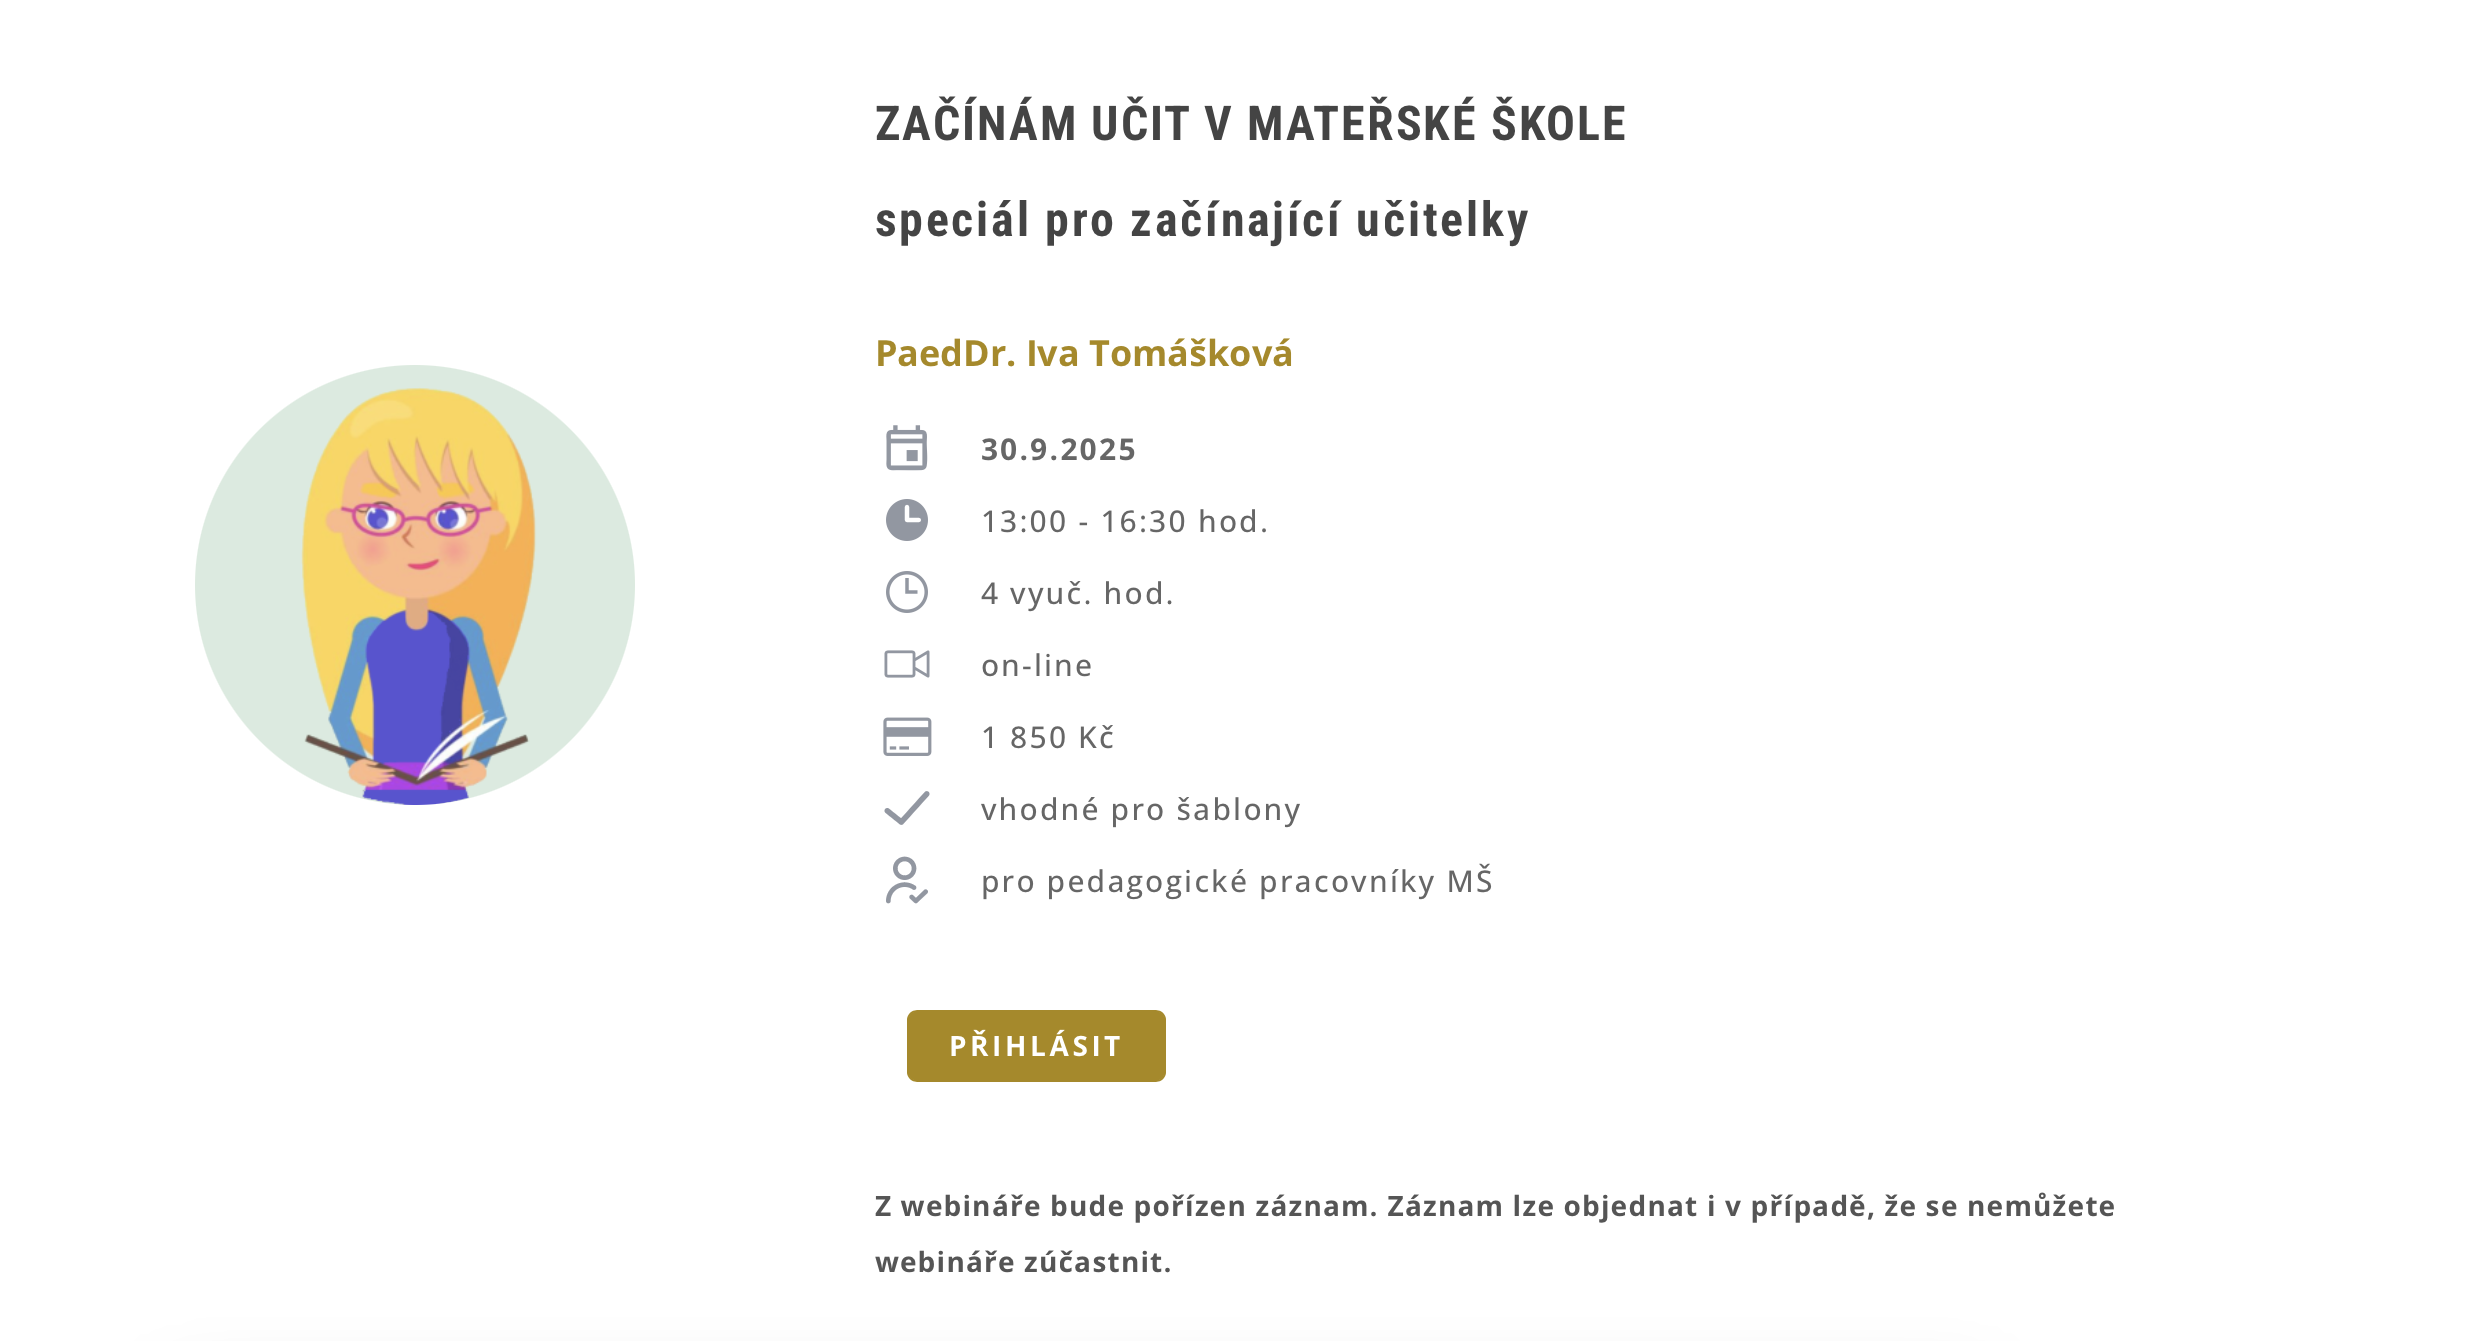The width and height of the screenshot is (2491, 1341).
Task: Click the video camera on-line icon
Action: point(906,664)
